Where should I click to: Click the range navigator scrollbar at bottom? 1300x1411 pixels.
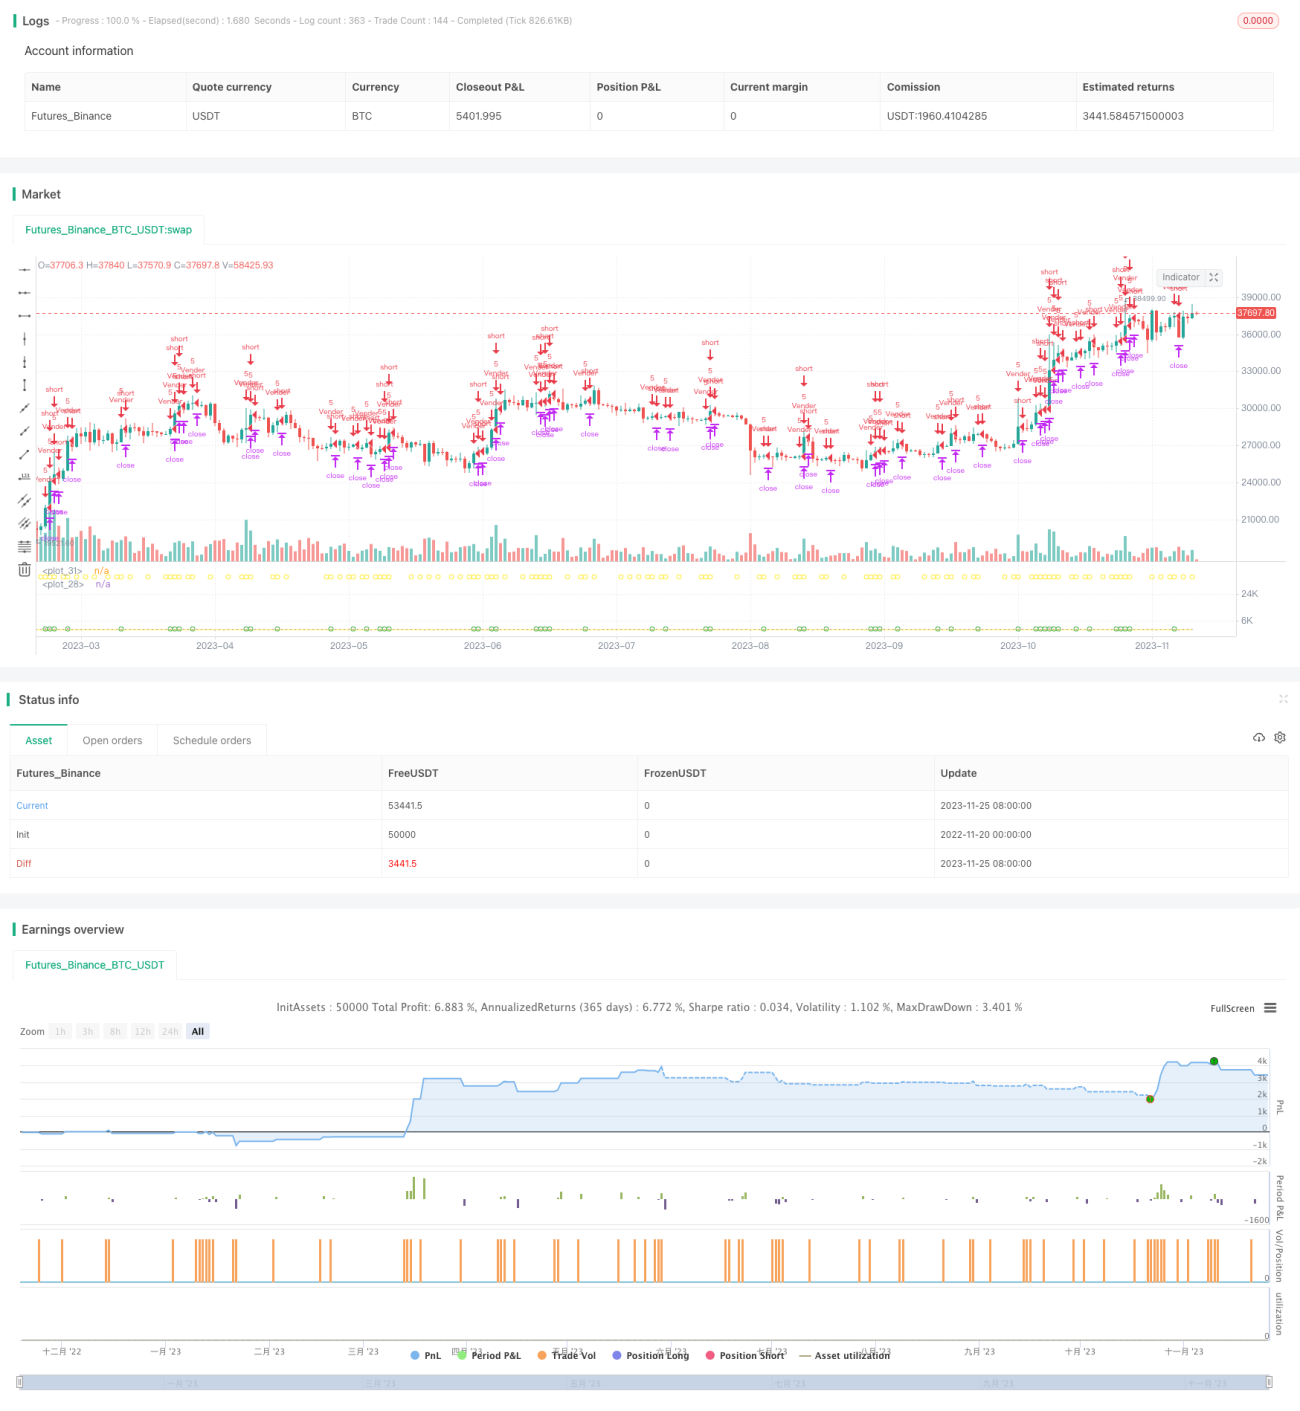pyautogui.click(x=645, y=1382)
